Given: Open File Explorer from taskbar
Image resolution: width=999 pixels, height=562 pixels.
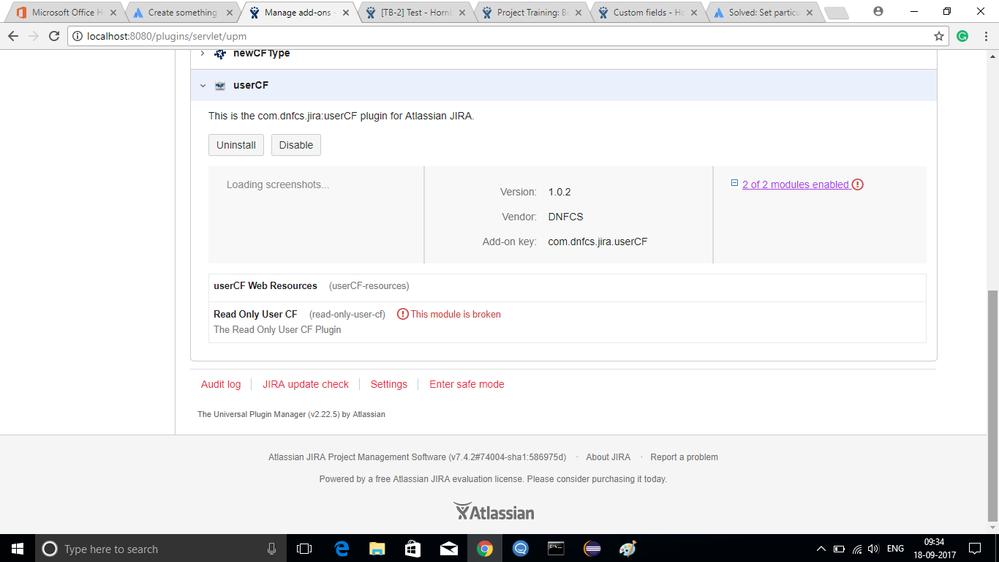Looking at the screenshot, I should click(x=377, y=549).
